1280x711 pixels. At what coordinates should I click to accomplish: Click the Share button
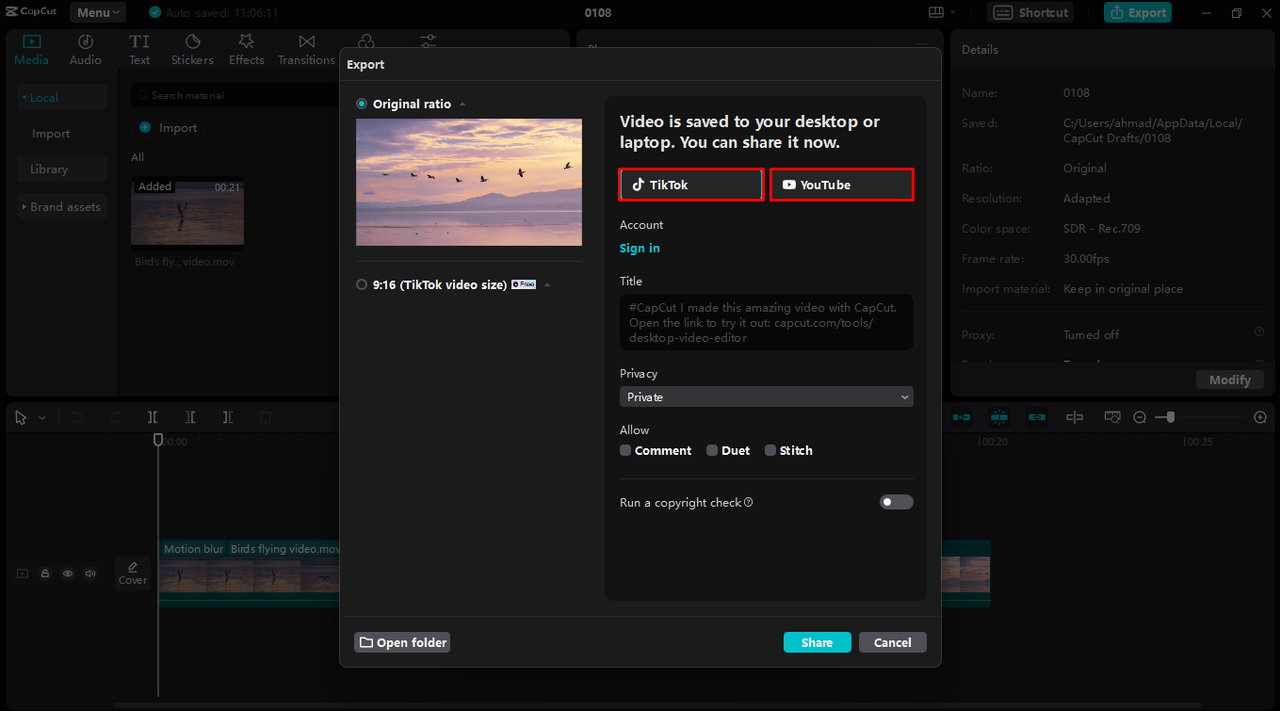point(817,642)
